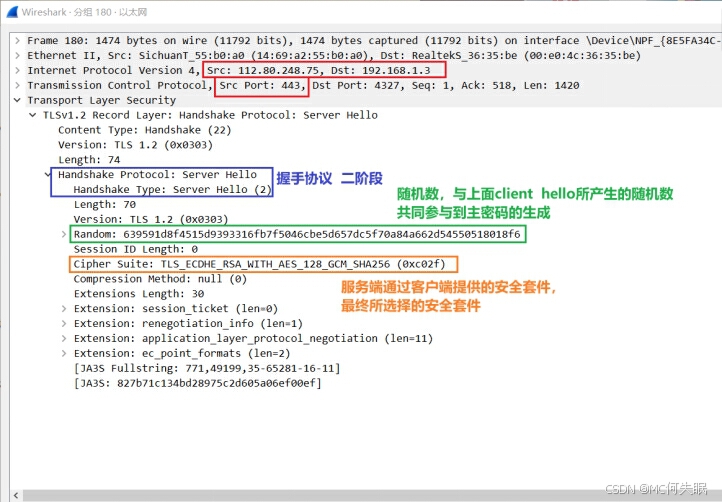Image resolution: width=722 pixels, height=502 pixels.
Task: Select the Session ID Length line
Action: point(135,249)
